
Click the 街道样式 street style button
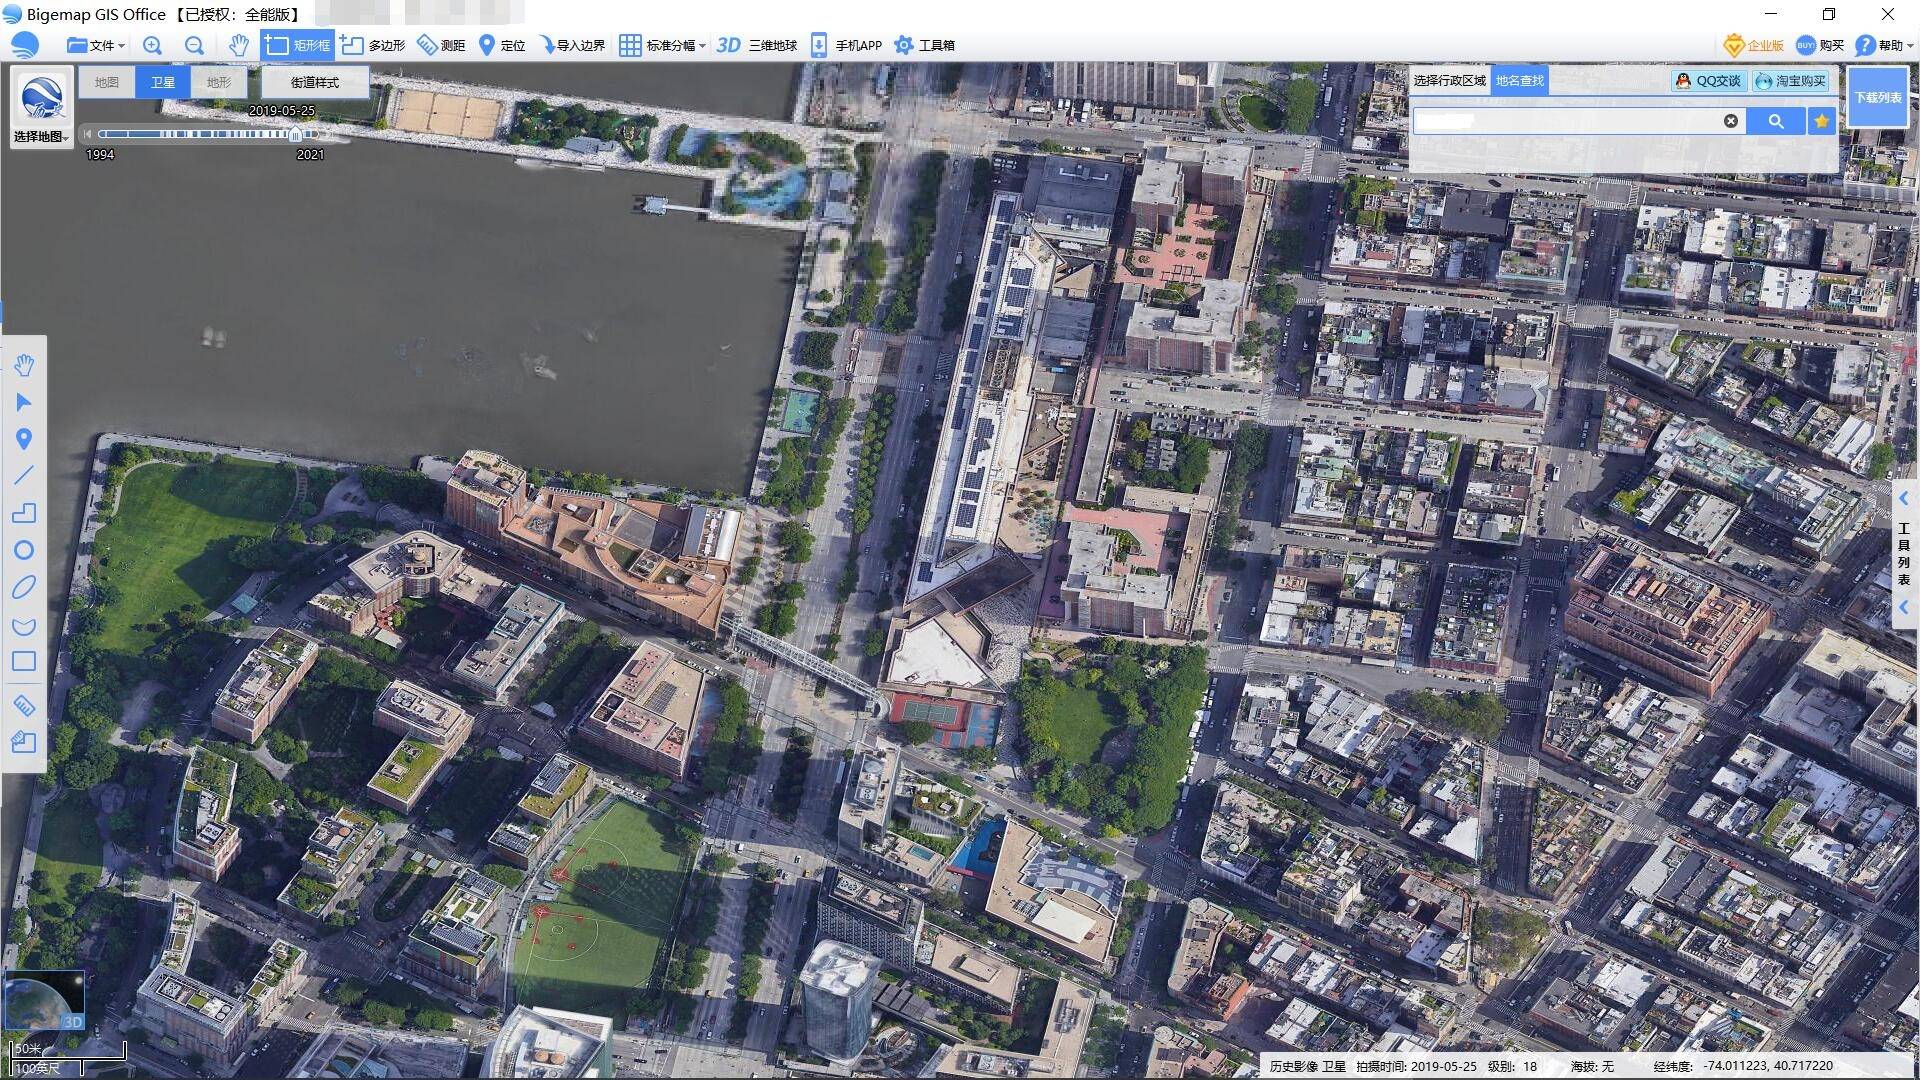pyautogui.click(x=315, y=82)
